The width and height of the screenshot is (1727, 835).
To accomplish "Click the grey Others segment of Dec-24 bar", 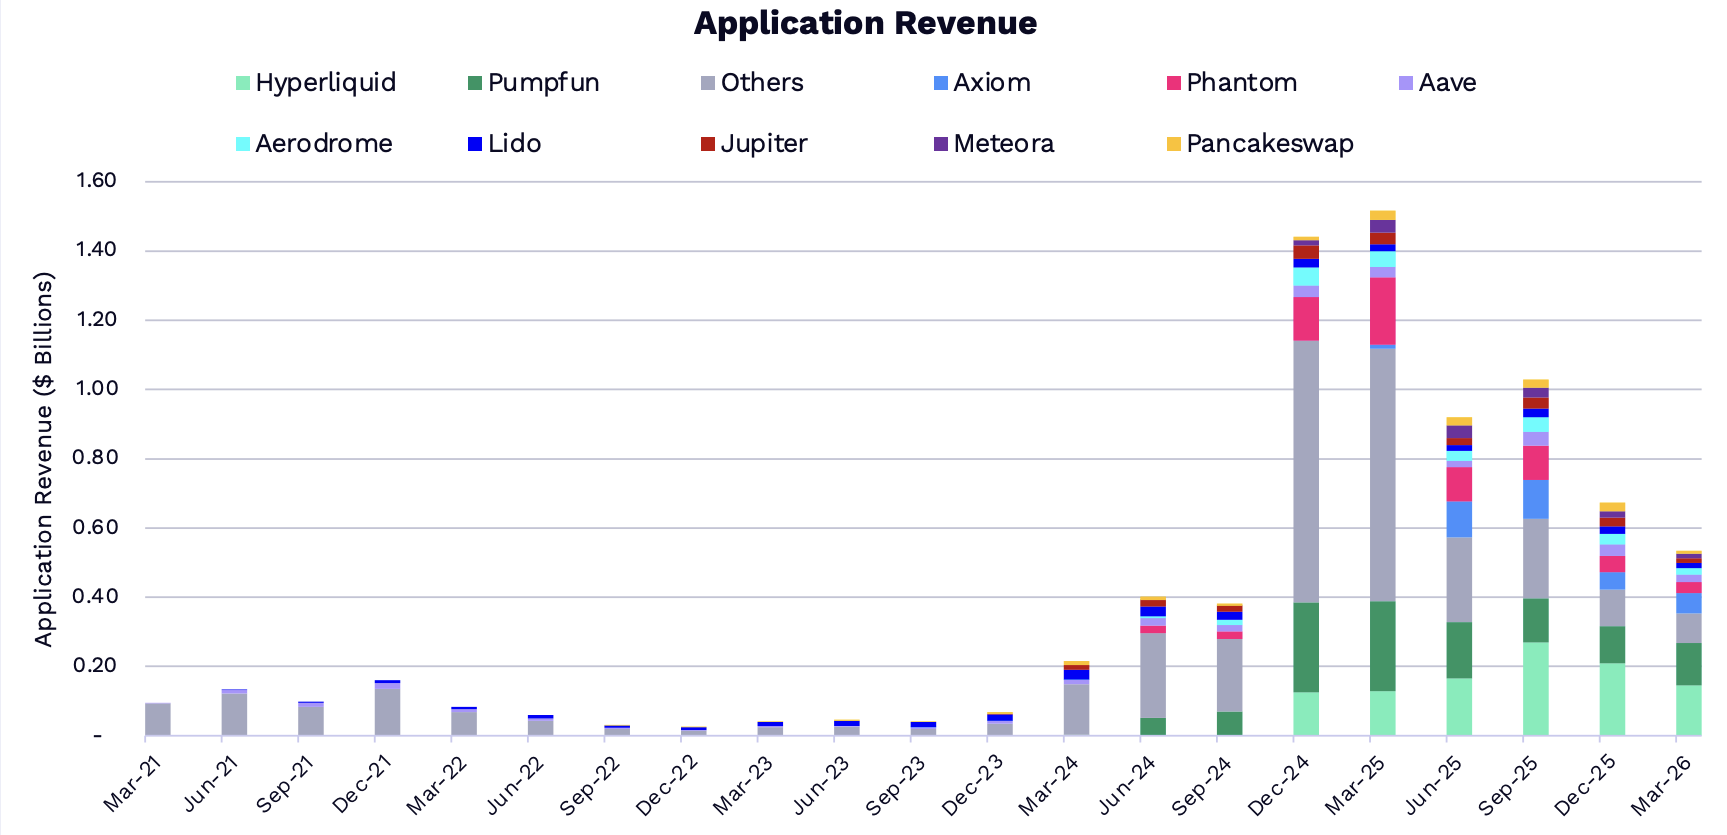I will pos(1306,472).
